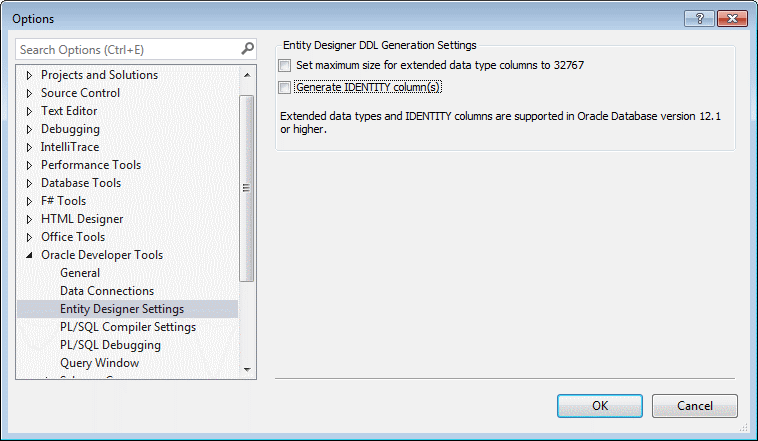Image resolution: width=758 pixels, height=441 pixels.
Task: Expand the Office Tools node
Action: (29, 237)
